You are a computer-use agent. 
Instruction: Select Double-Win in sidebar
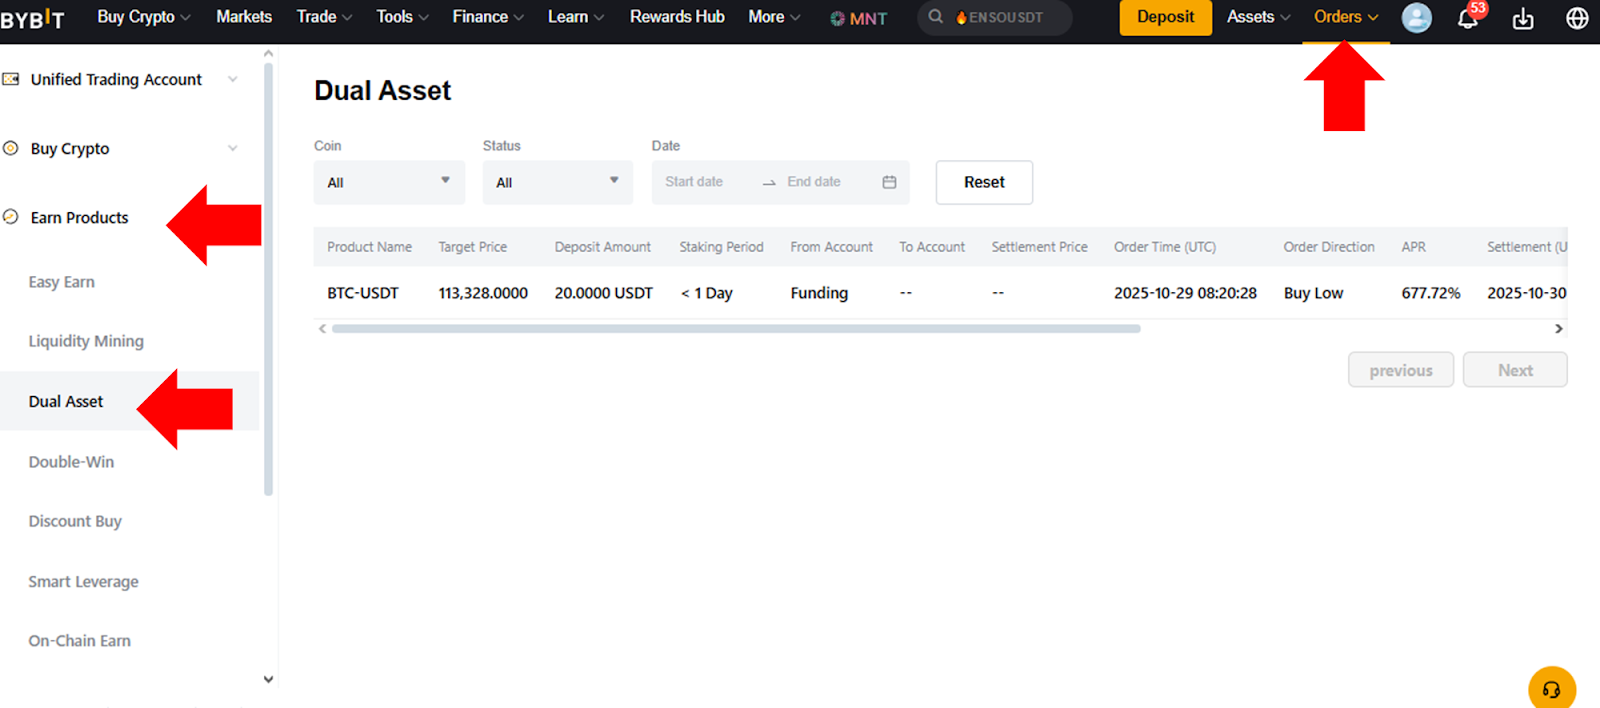coord(71,462)
